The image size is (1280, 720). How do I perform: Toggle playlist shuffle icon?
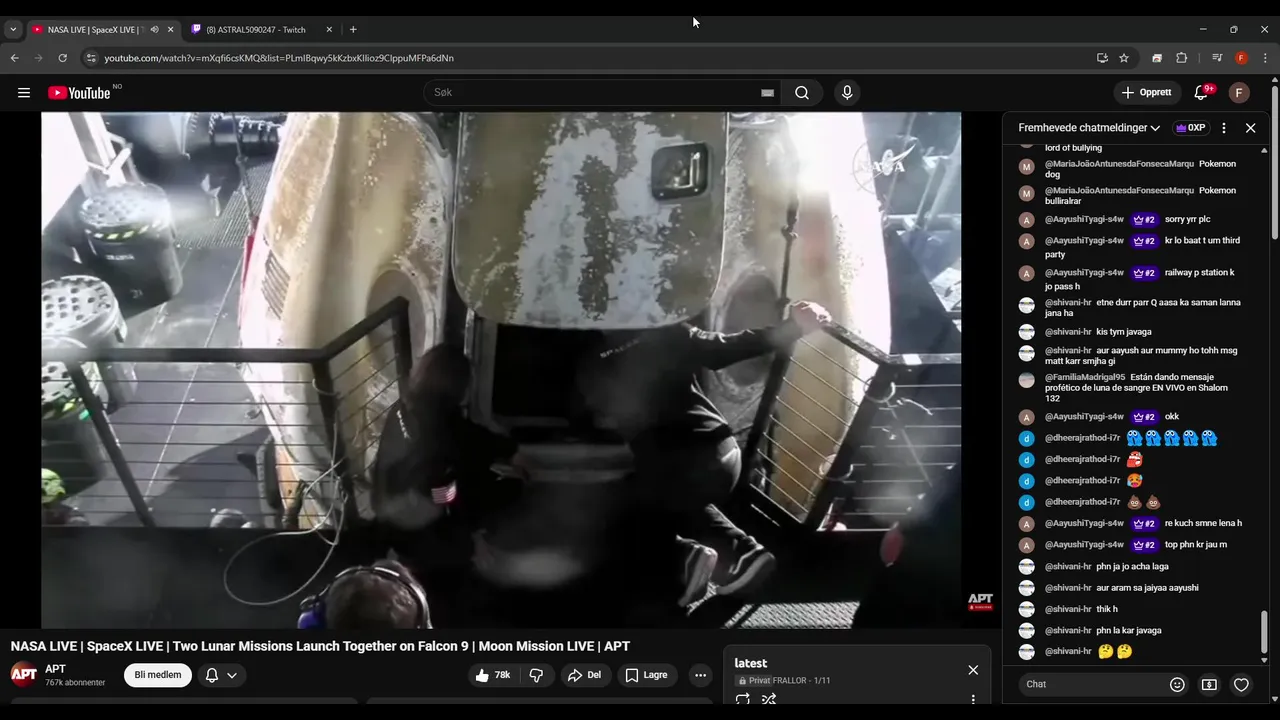769,700
